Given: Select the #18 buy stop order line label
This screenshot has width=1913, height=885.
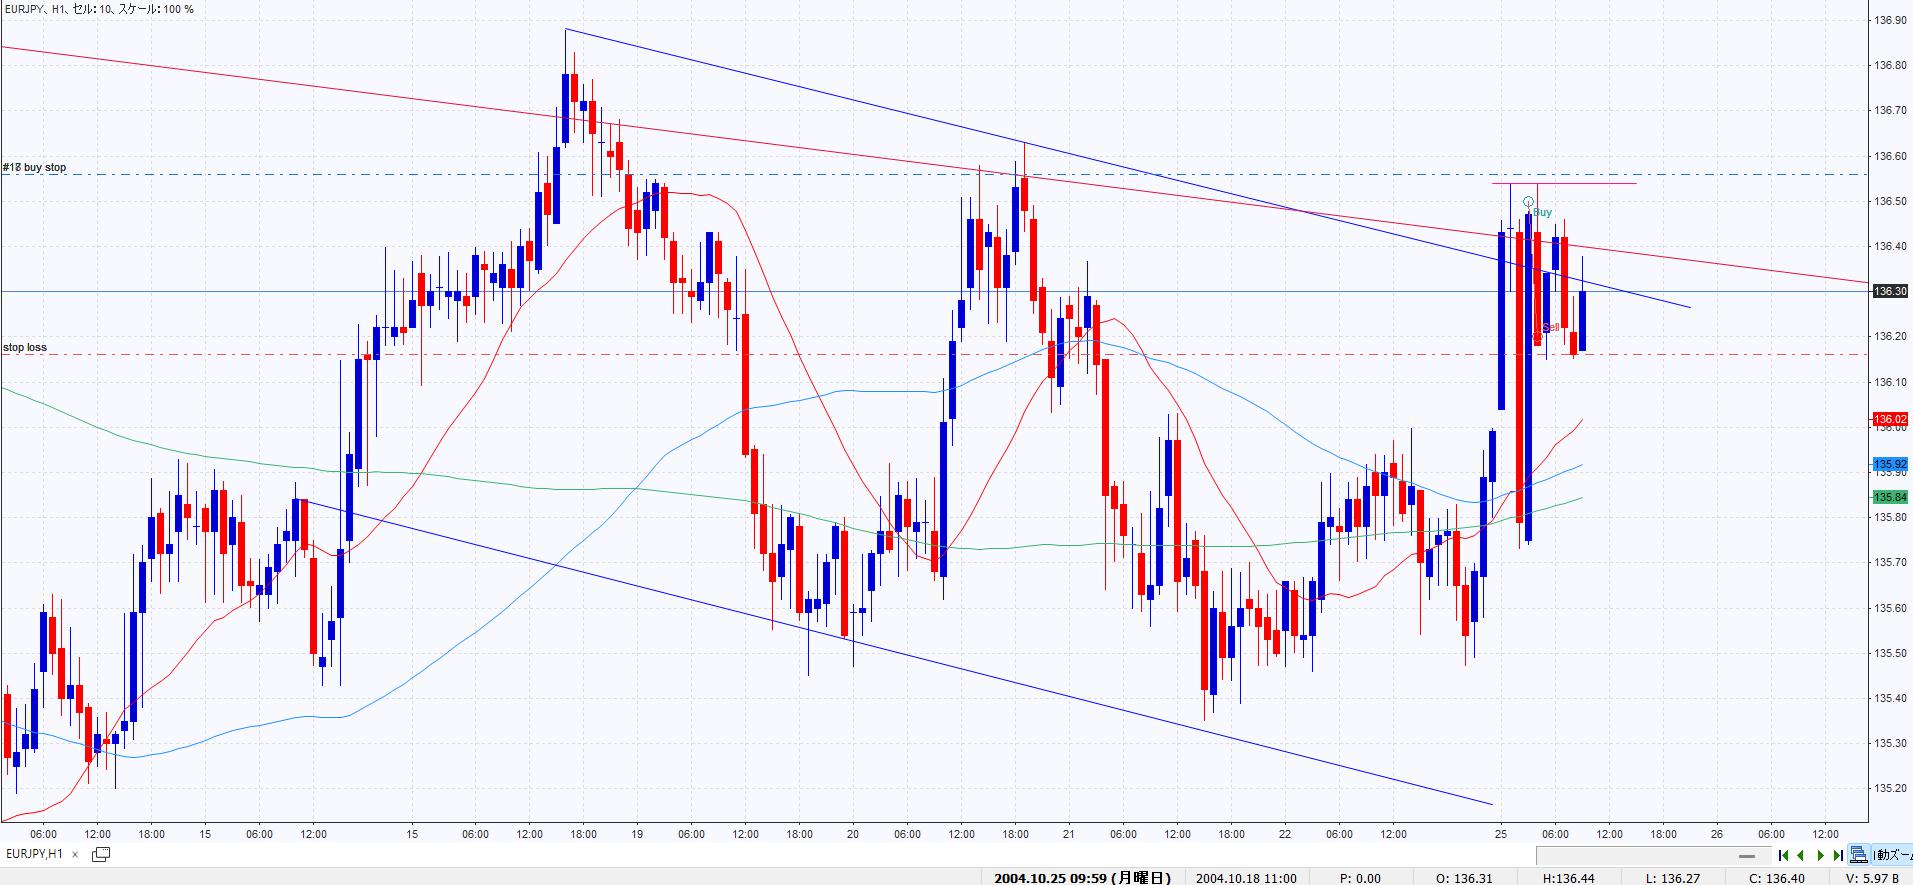Looking at the screenshot, I should (35, 167).
